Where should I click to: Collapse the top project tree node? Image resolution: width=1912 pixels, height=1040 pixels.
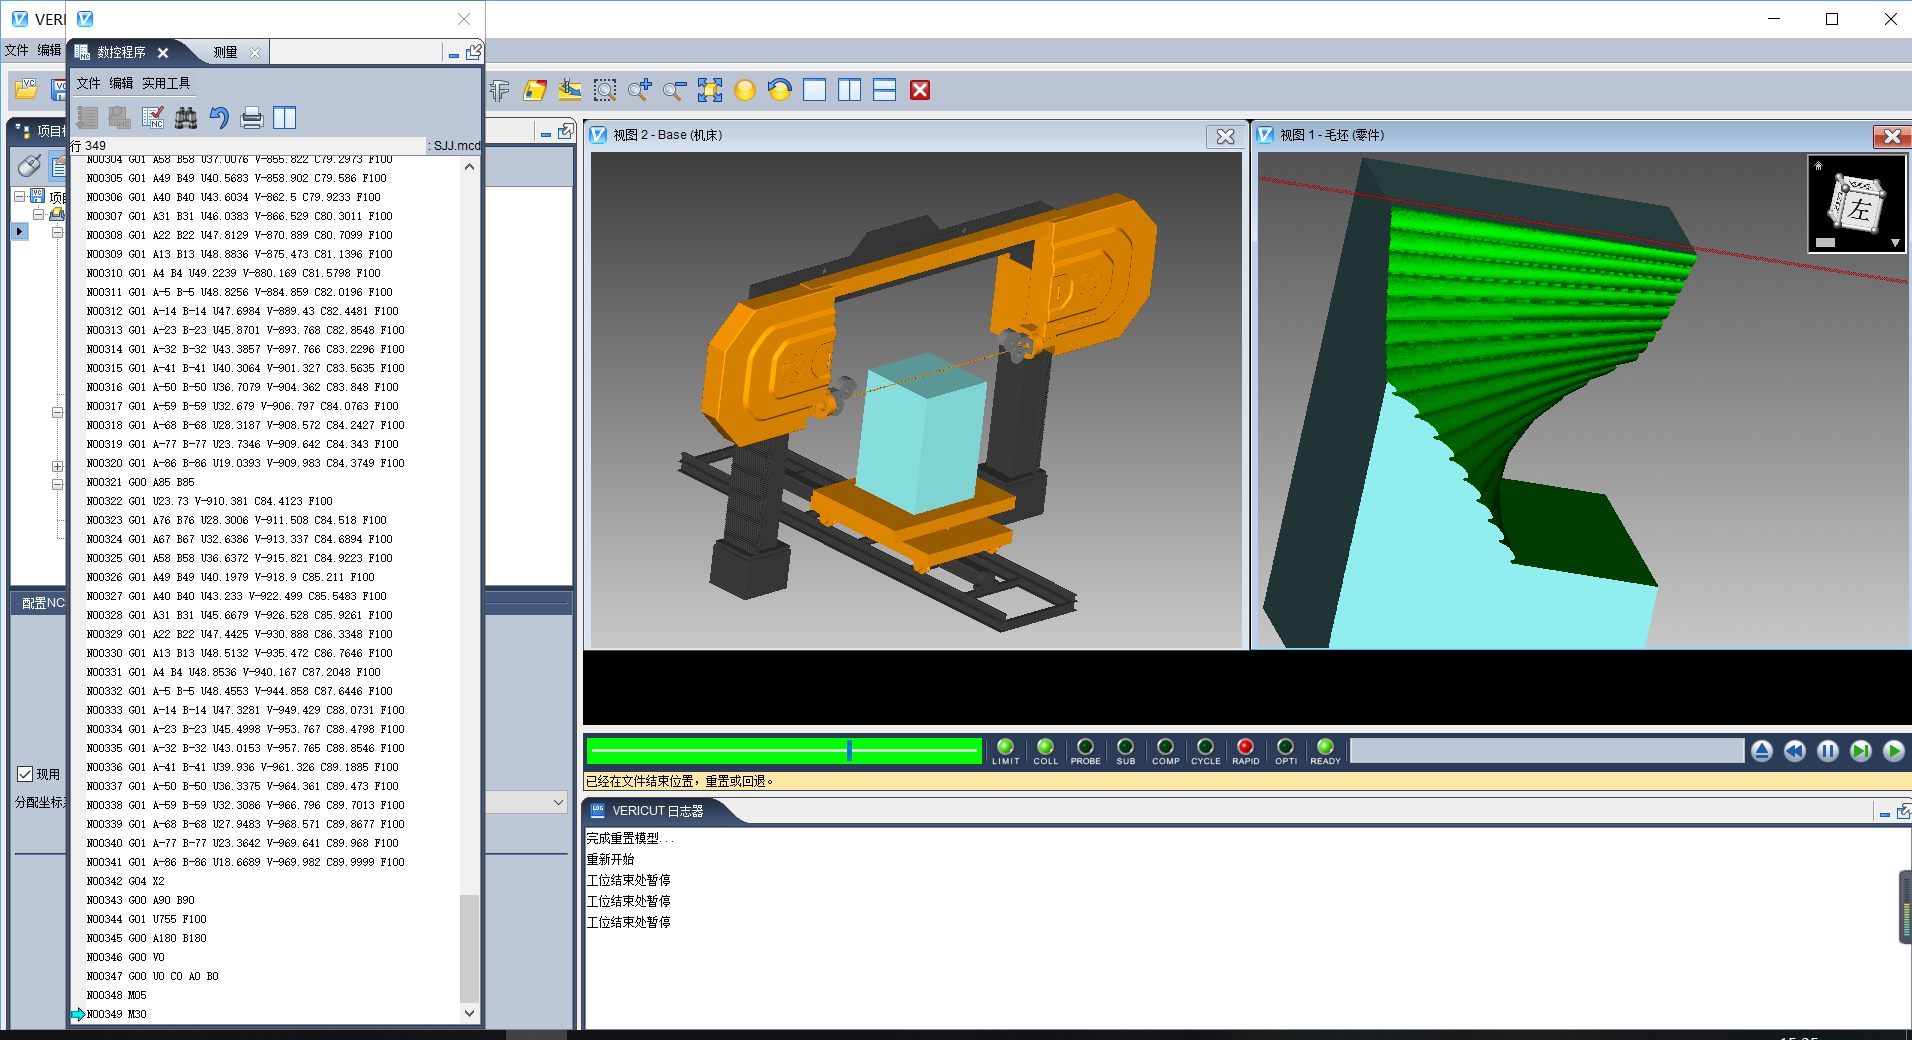click(x=19, y=197)
